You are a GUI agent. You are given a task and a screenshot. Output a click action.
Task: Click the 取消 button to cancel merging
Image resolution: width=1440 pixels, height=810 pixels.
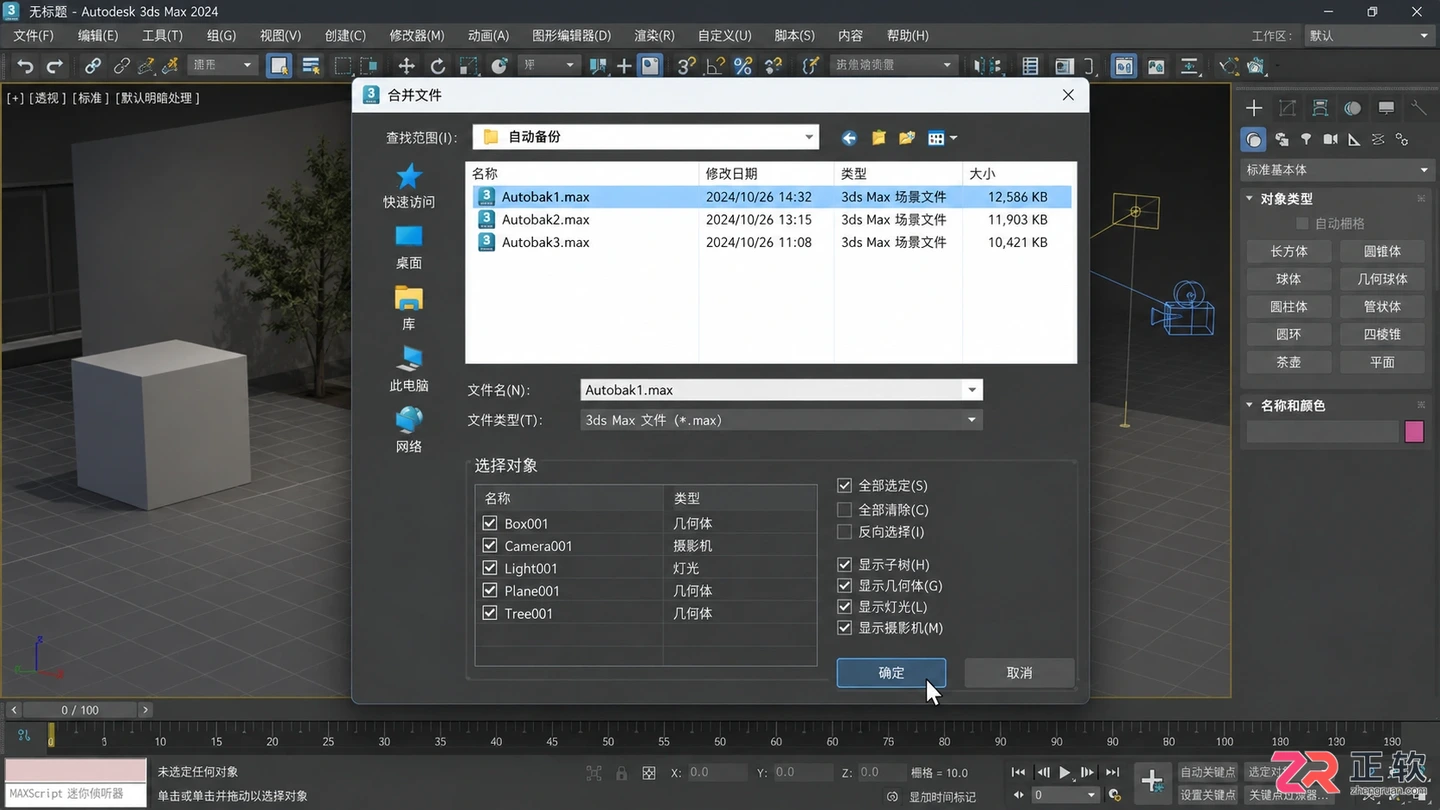click(1019, 673)
